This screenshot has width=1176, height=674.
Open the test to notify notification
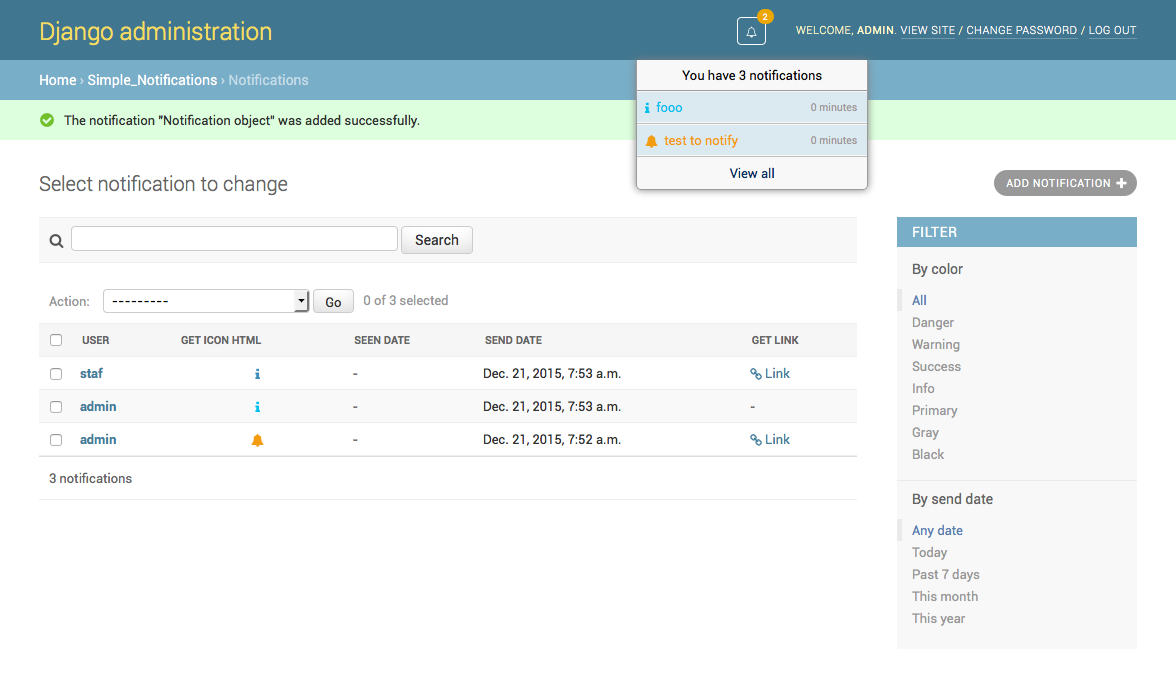(x=752, y=140)
